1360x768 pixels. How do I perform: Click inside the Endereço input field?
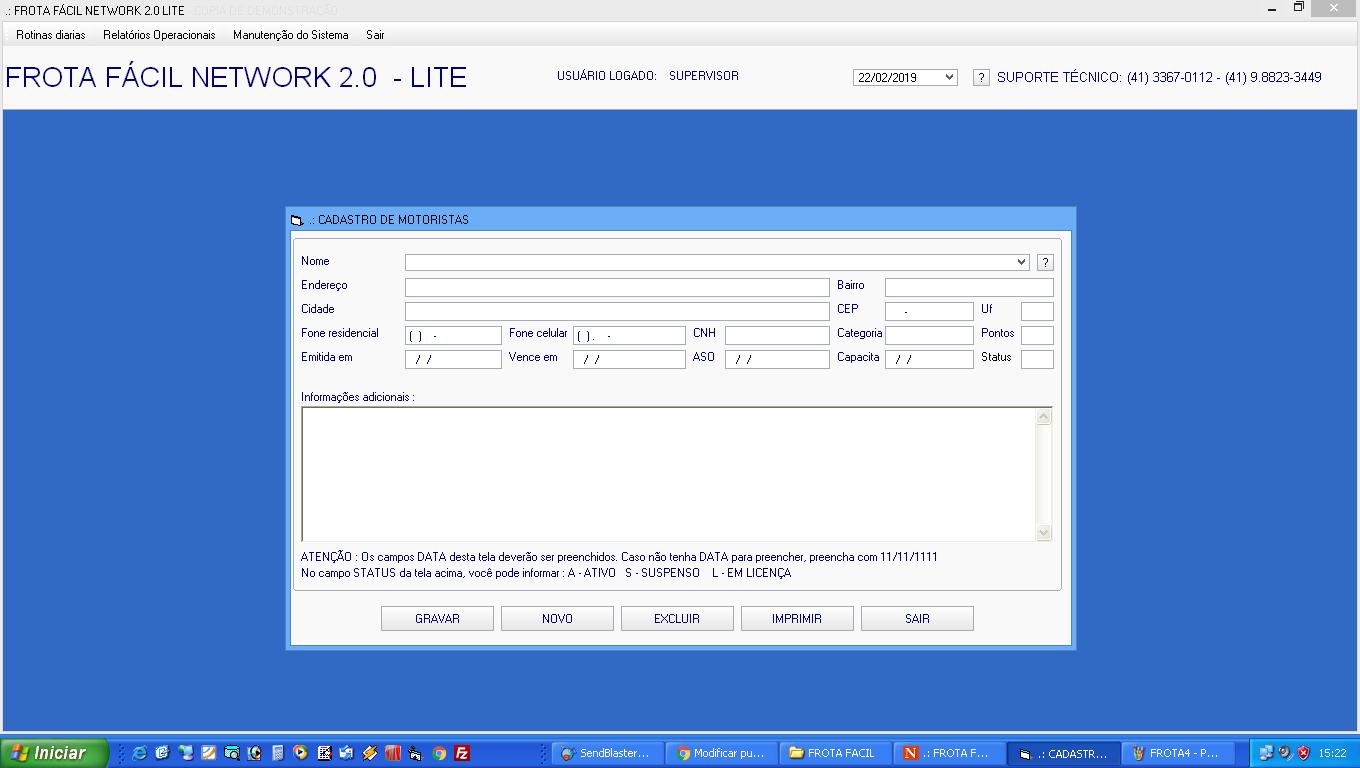(x=615, y=286)
